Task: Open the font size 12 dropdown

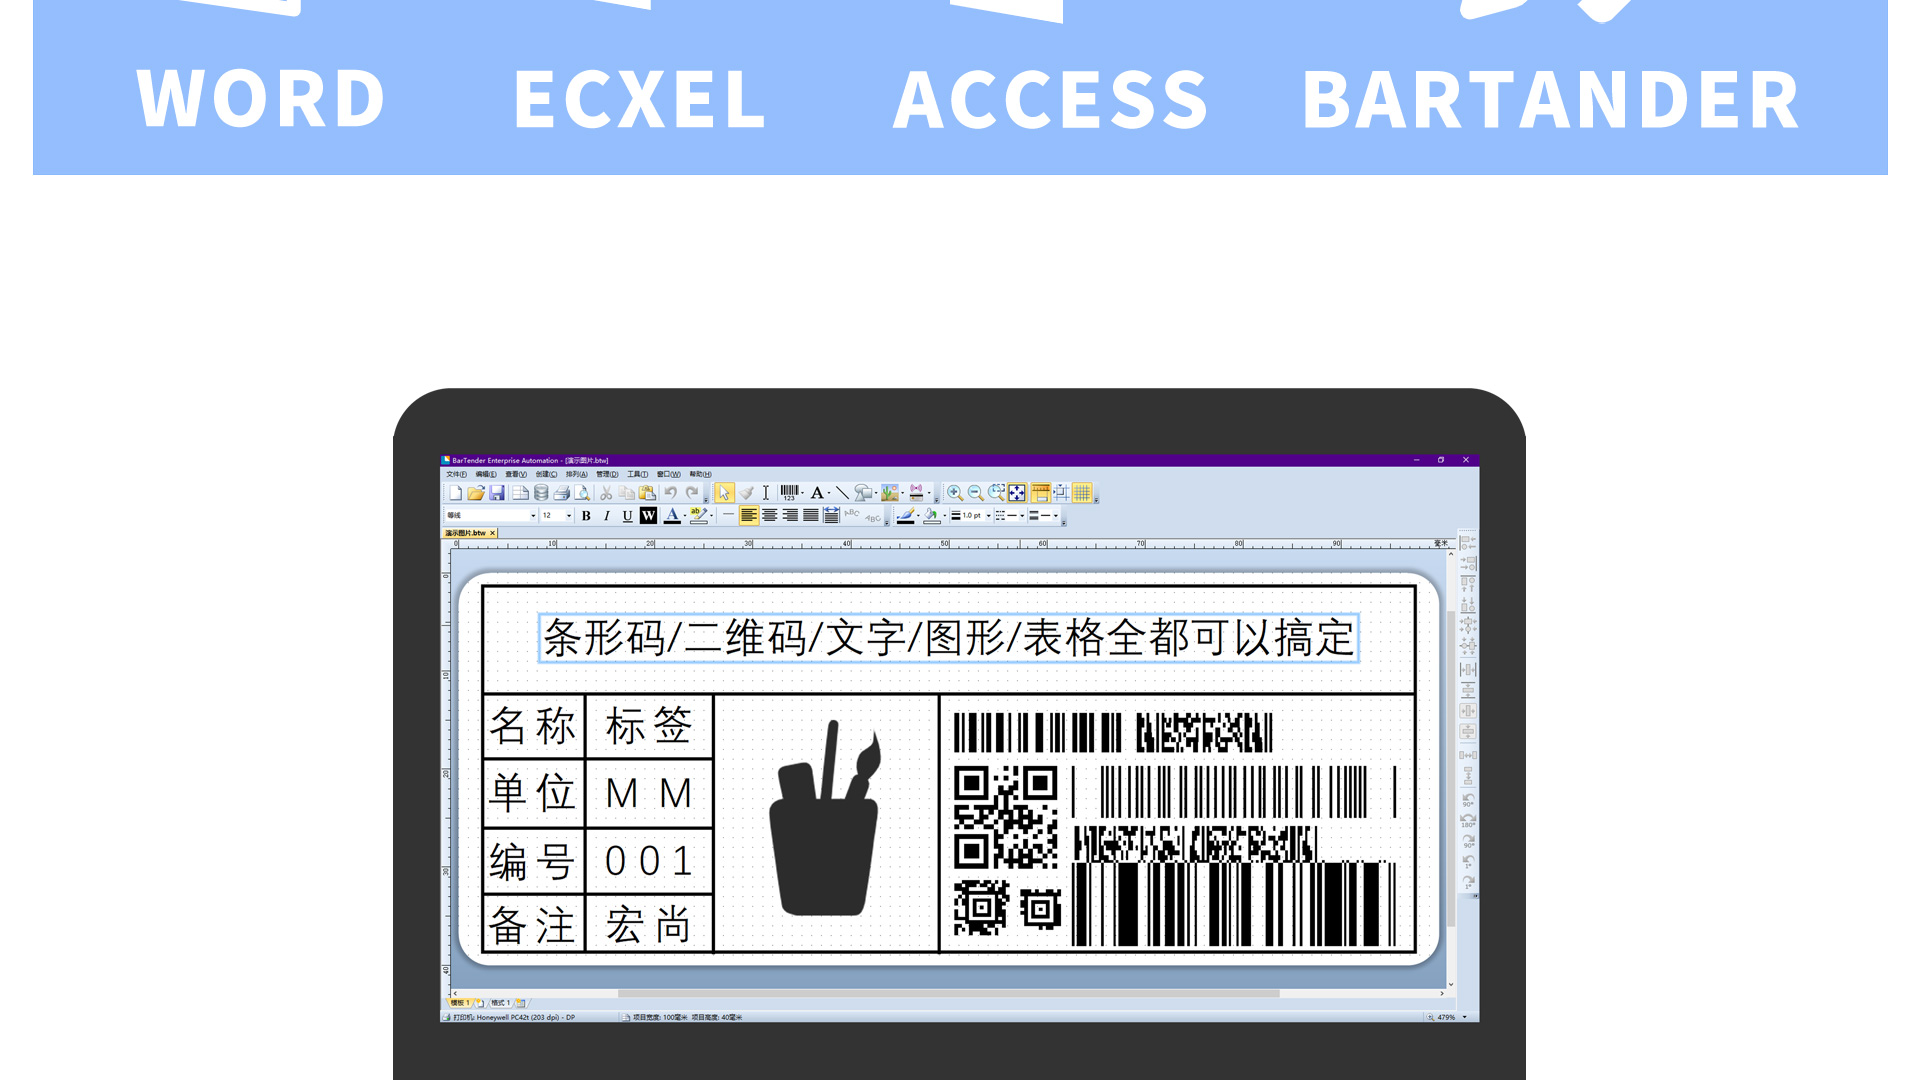Action: (x=569, y=516)
